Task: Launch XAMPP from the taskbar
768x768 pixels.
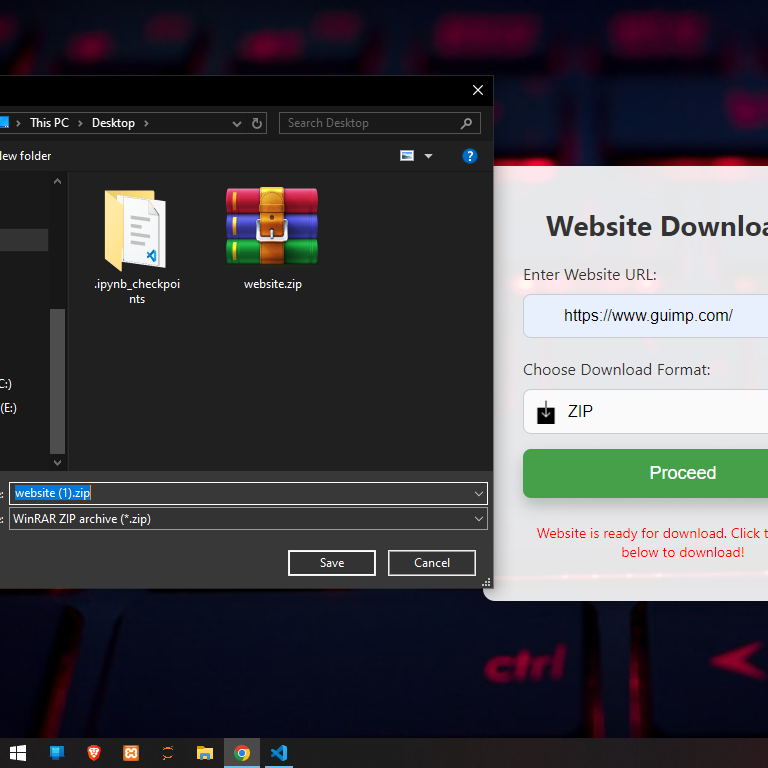Action: click(x=131, y=753)
